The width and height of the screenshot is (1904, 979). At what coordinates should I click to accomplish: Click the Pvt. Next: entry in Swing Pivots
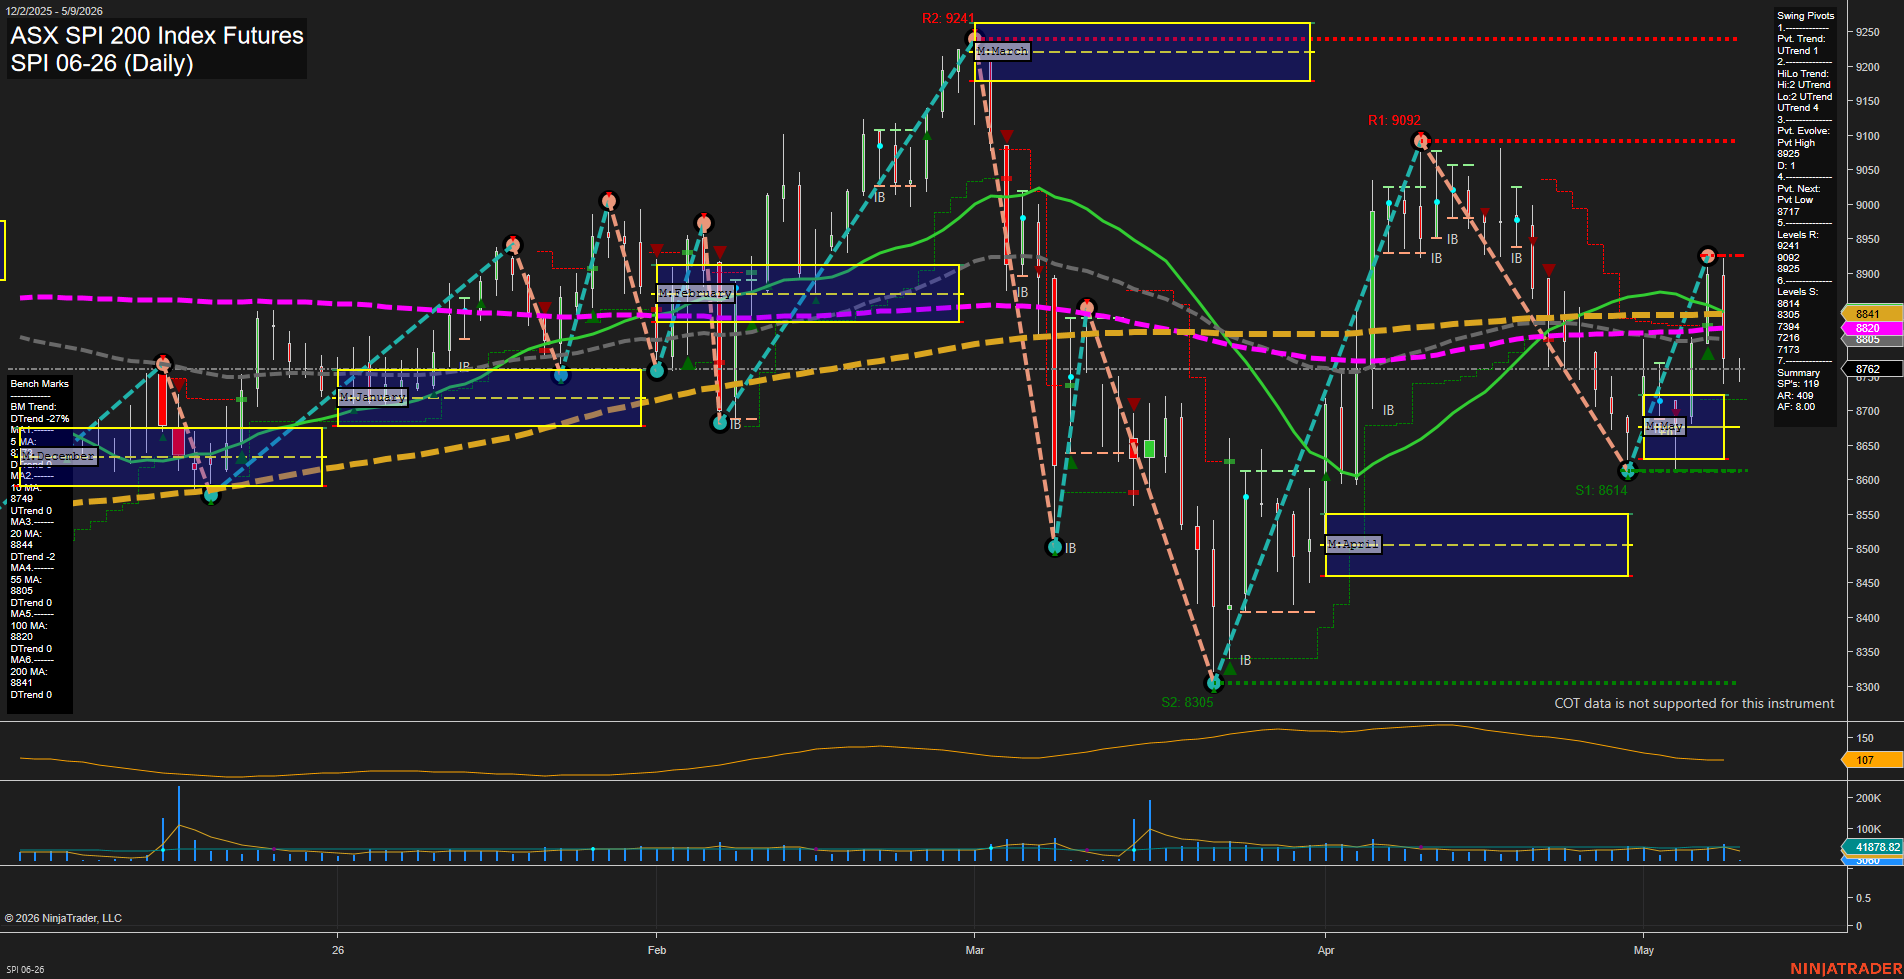click(1799, 189)
